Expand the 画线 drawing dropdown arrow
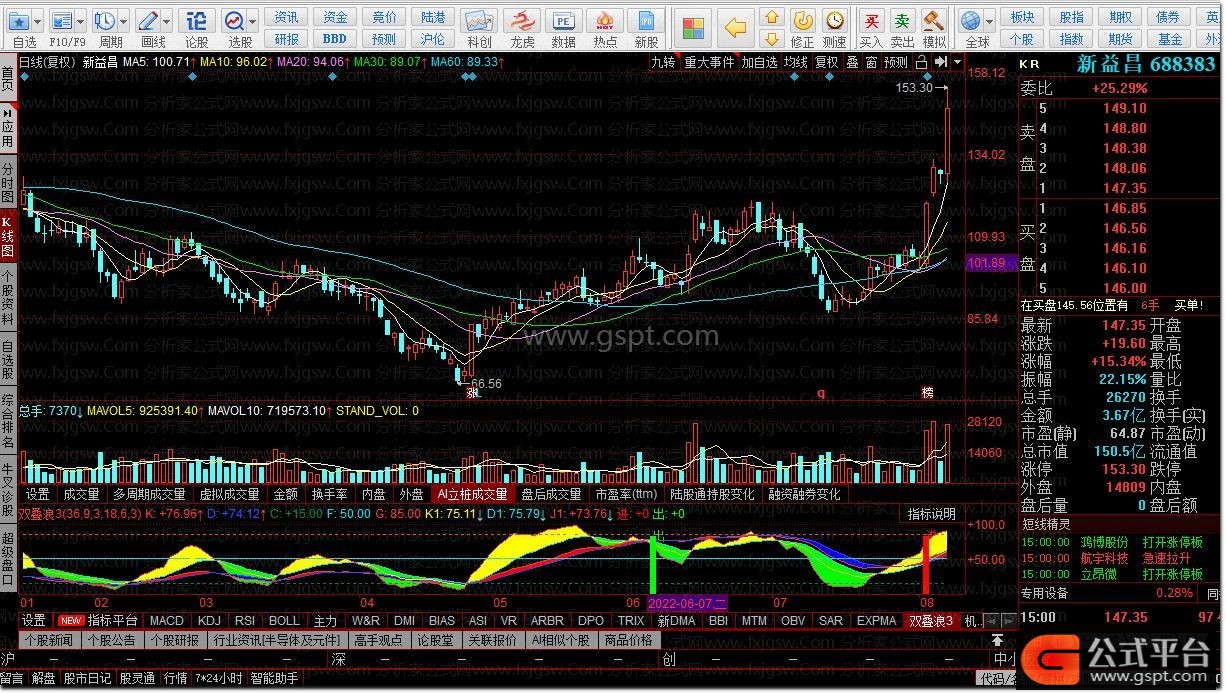Screen dimensions: 1226x693 point(167,21)
